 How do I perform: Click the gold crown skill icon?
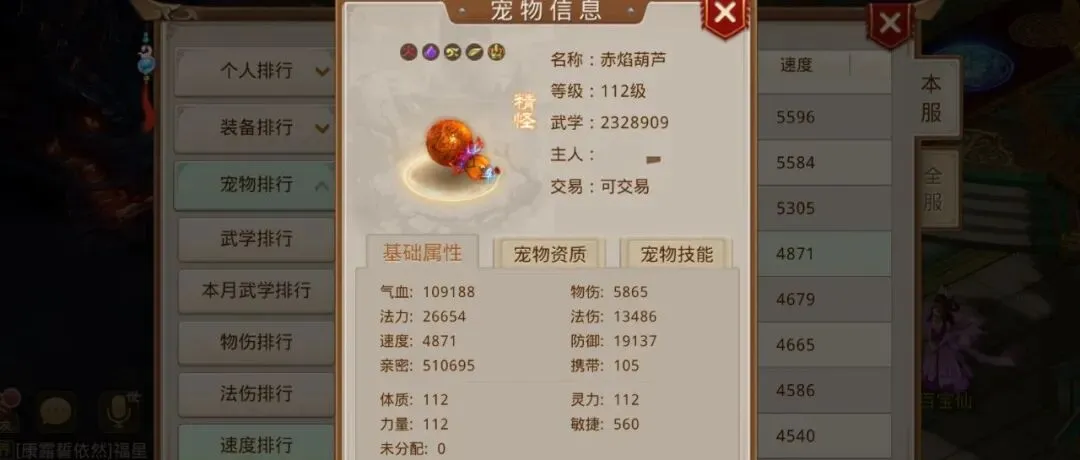click(x=496, y=52)
